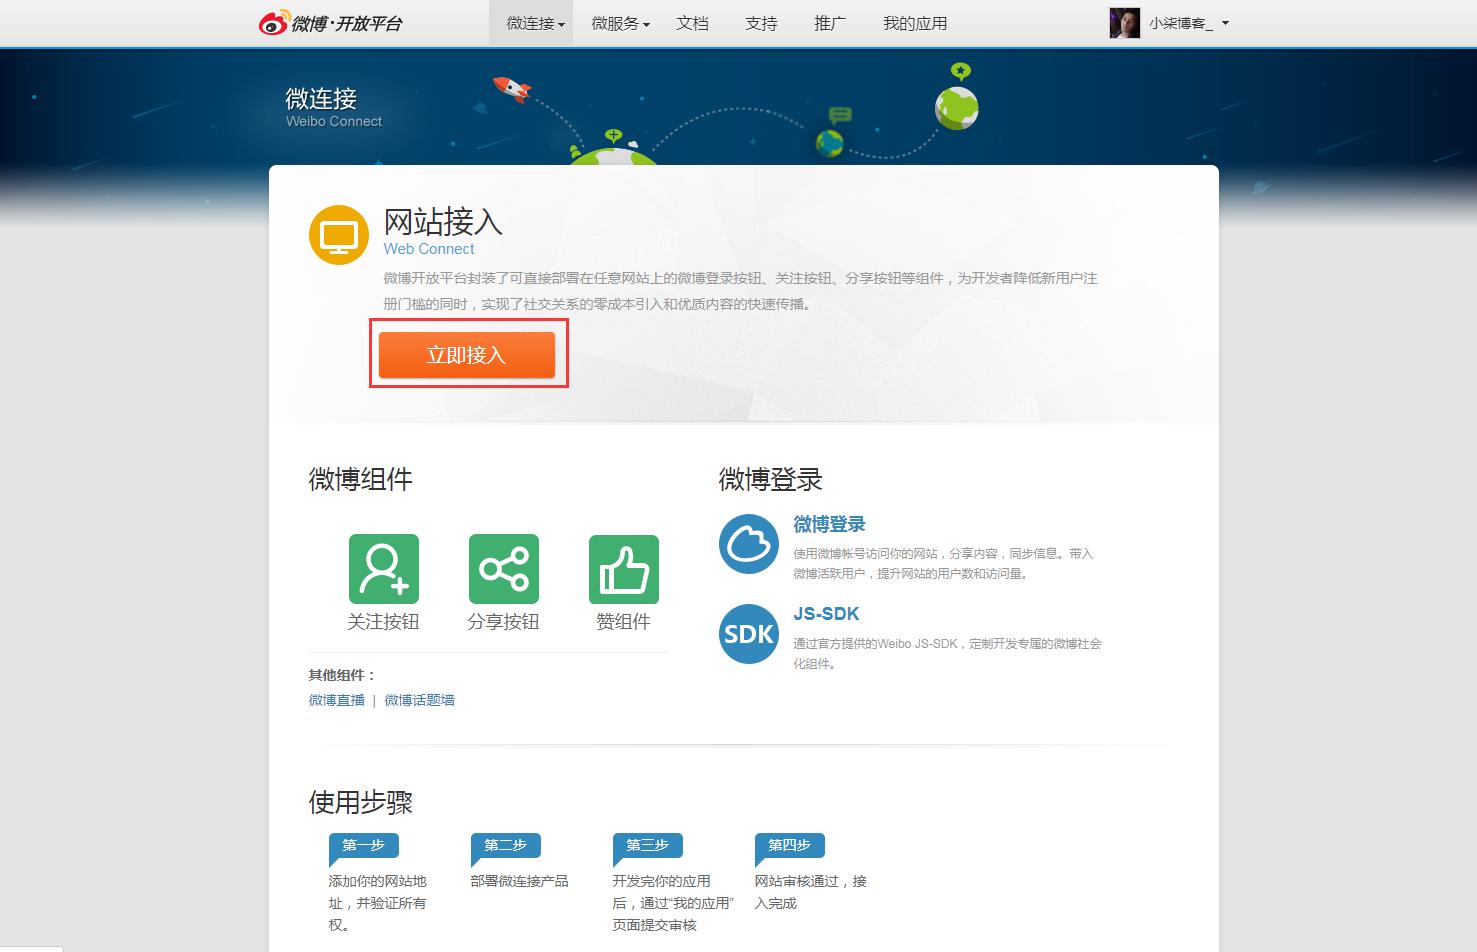Click the 分享按钮 label text
Image resolution: width=1477 pixels, height=952 pixels.
[x=503, y=622]
